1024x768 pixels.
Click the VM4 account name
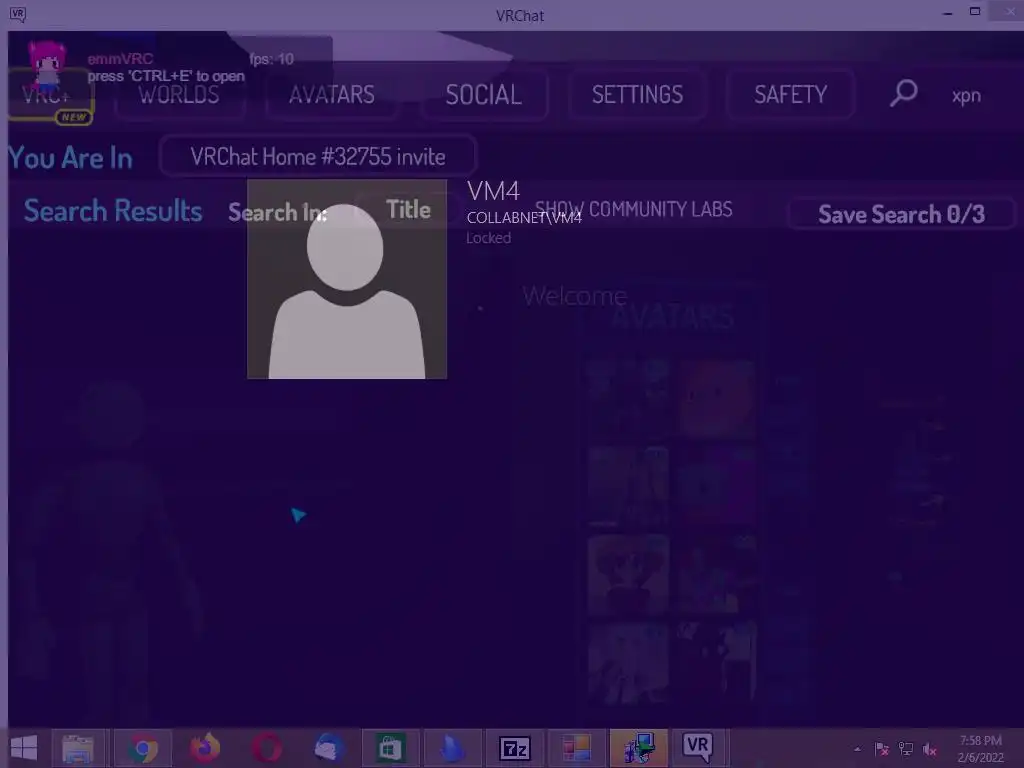[x=494, y=191]
